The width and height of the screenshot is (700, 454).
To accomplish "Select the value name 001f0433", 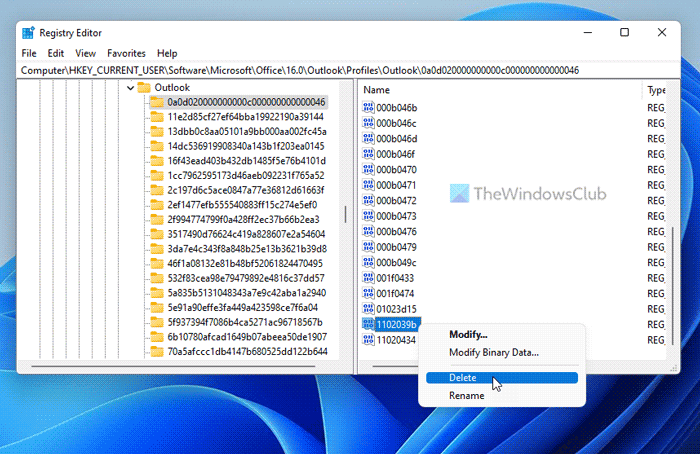I will coord(395,278).
